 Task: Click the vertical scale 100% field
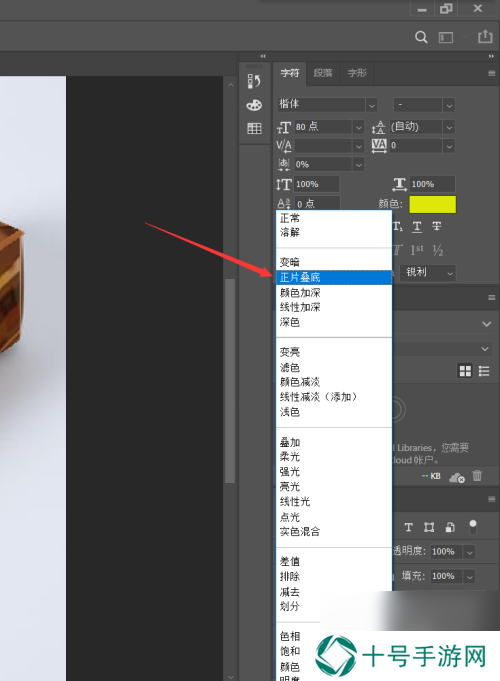[x=317, y=184]
